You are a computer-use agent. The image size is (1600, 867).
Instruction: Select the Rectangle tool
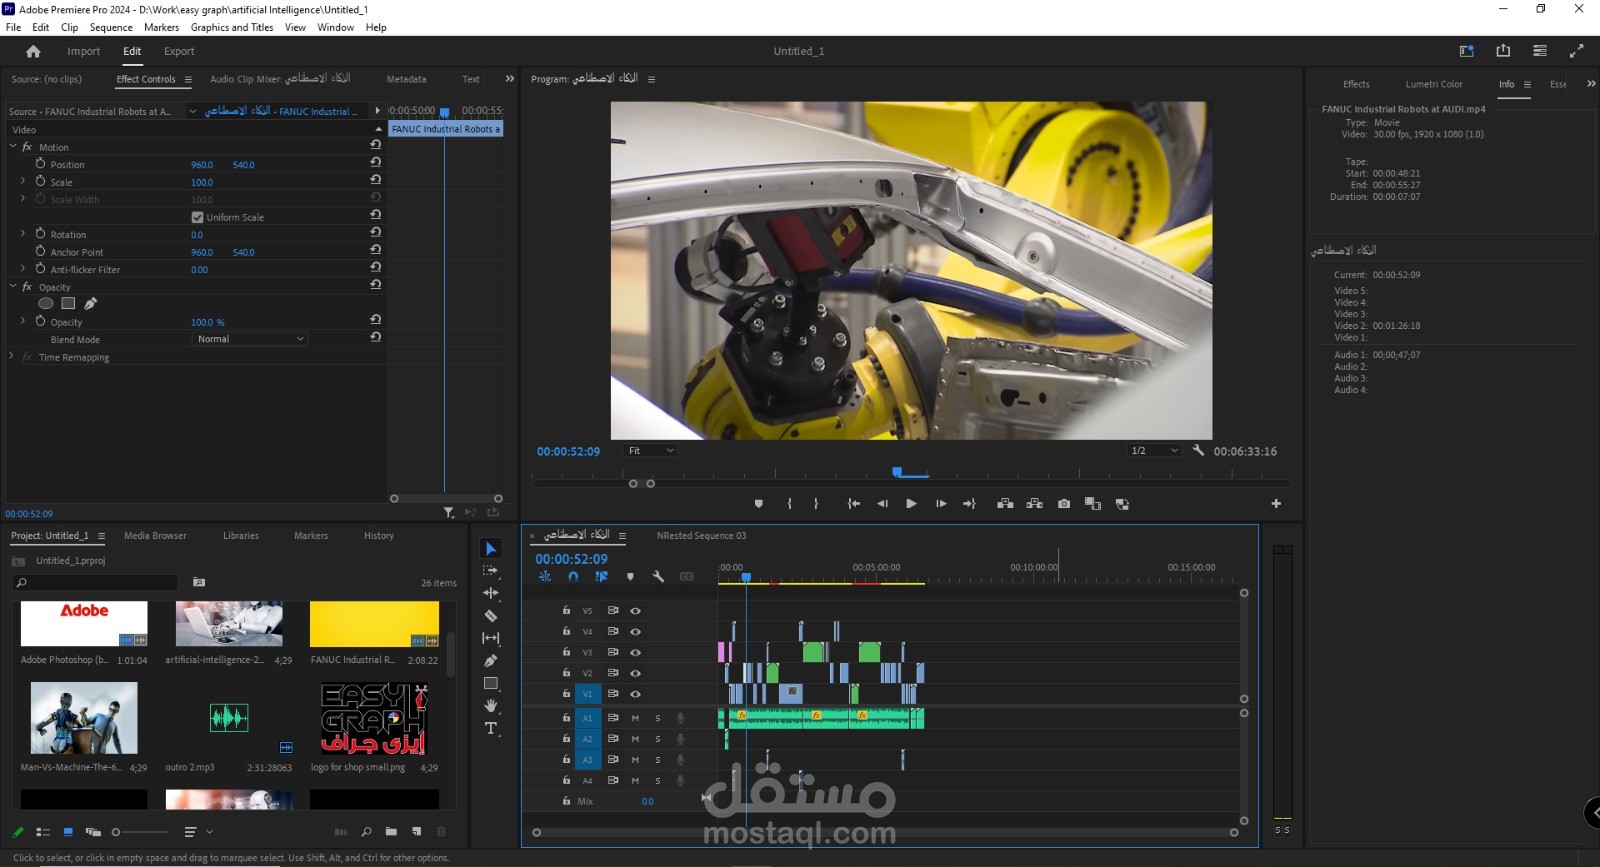click(x=490, y=684)
